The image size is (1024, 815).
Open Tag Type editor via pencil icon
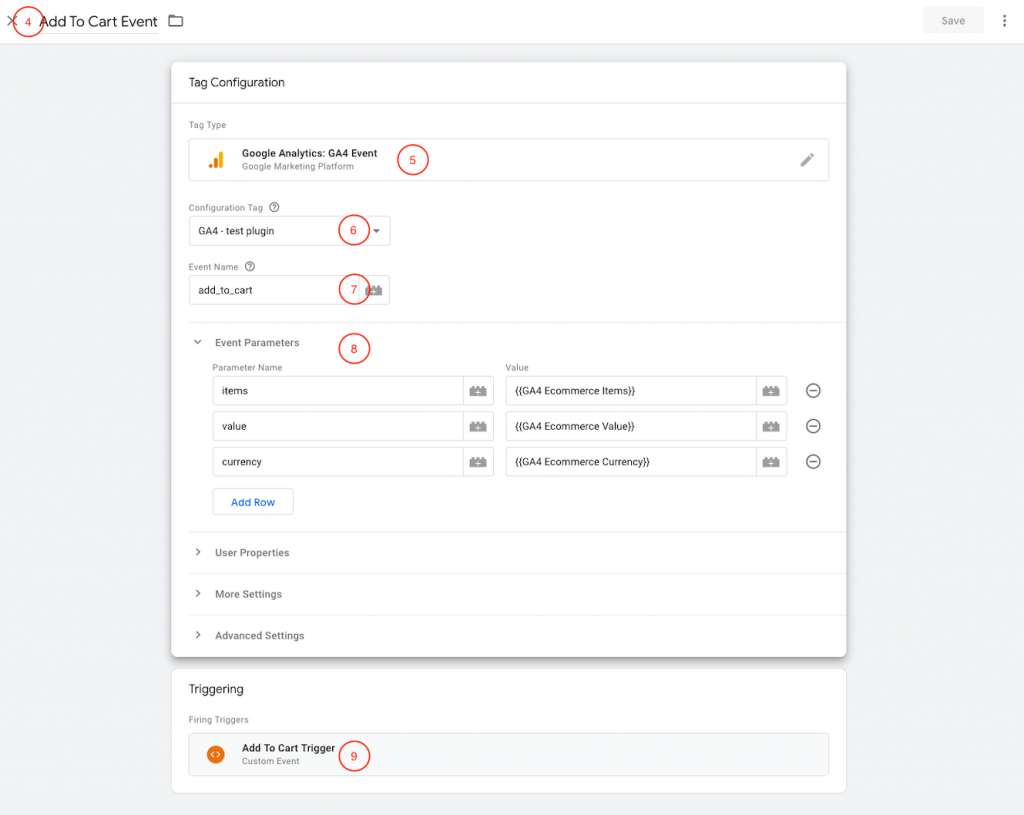(x=808, y=159)
